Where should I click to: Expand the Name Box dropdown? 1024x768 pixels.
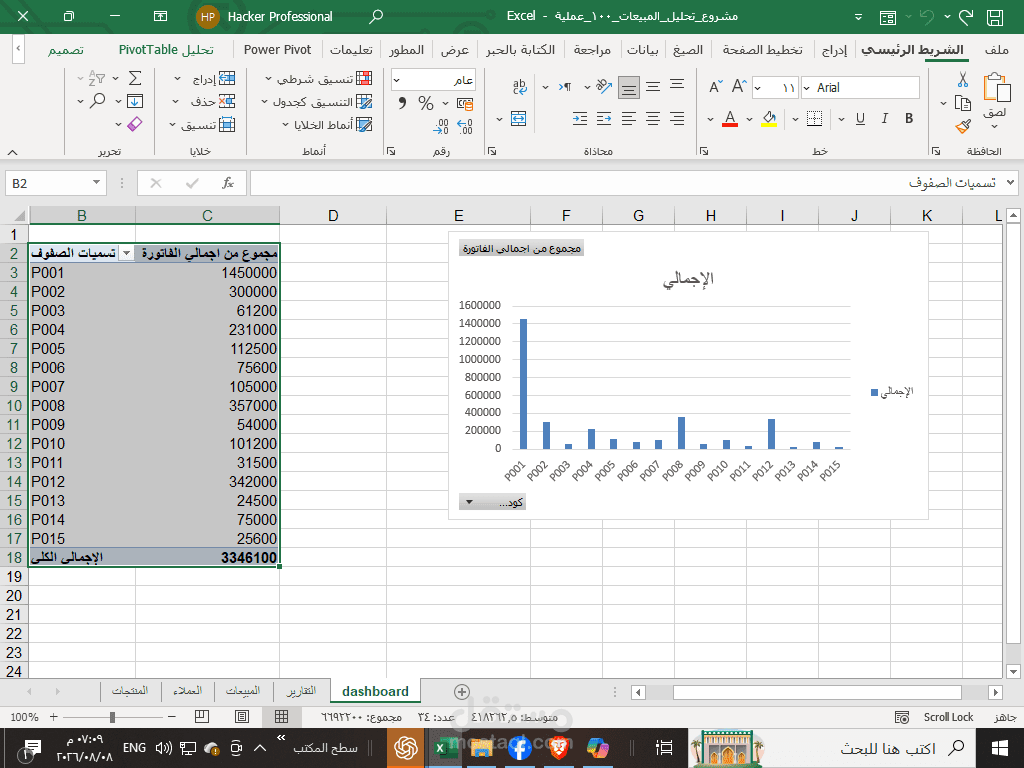(x=96, y=183)
